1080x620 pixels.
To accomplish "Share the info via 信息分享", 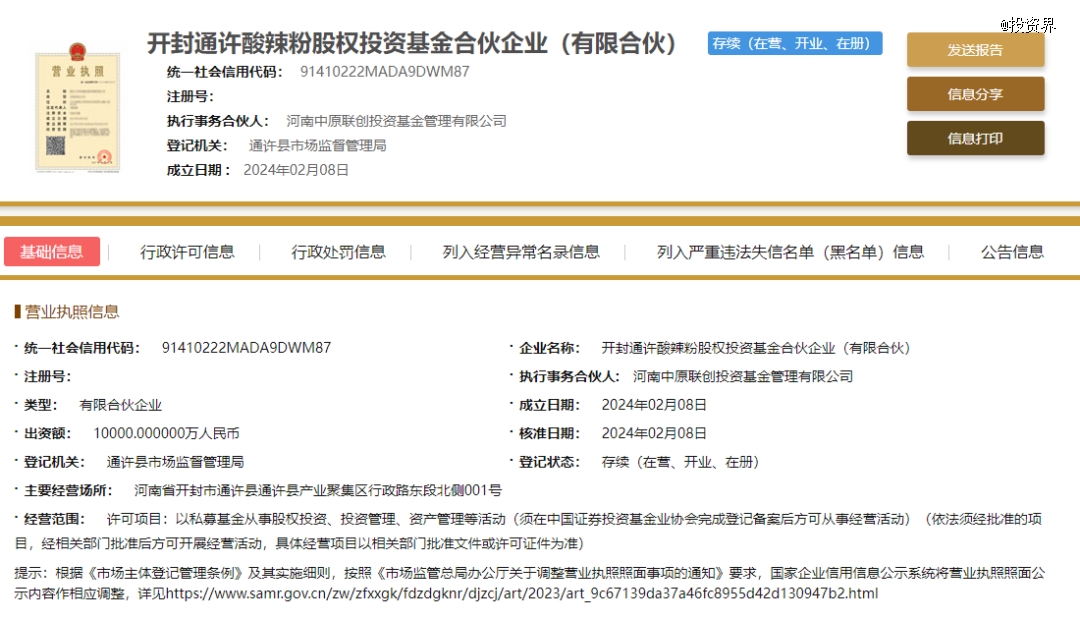I will coord(975,94).
